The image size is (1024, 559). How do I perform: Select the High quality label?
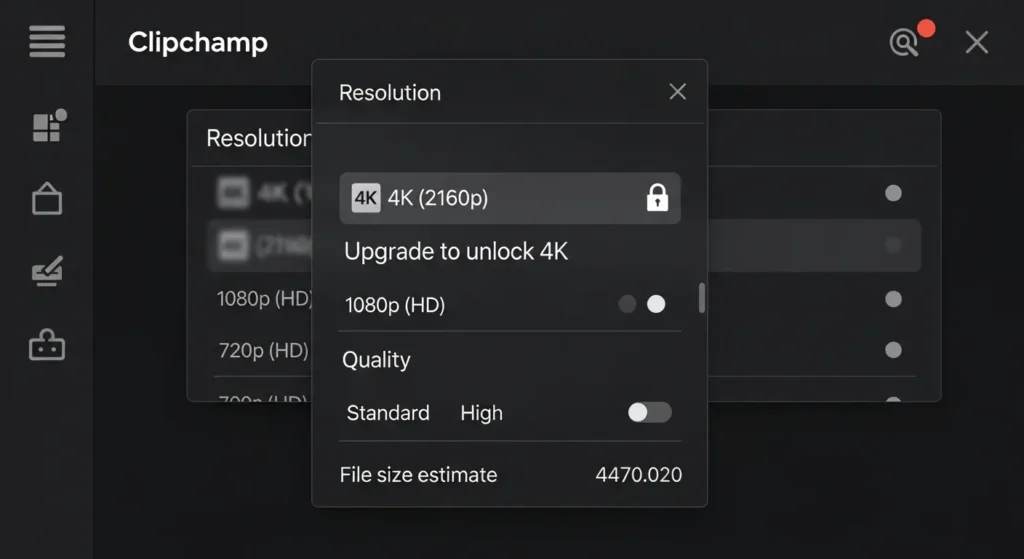click(481, 413)
